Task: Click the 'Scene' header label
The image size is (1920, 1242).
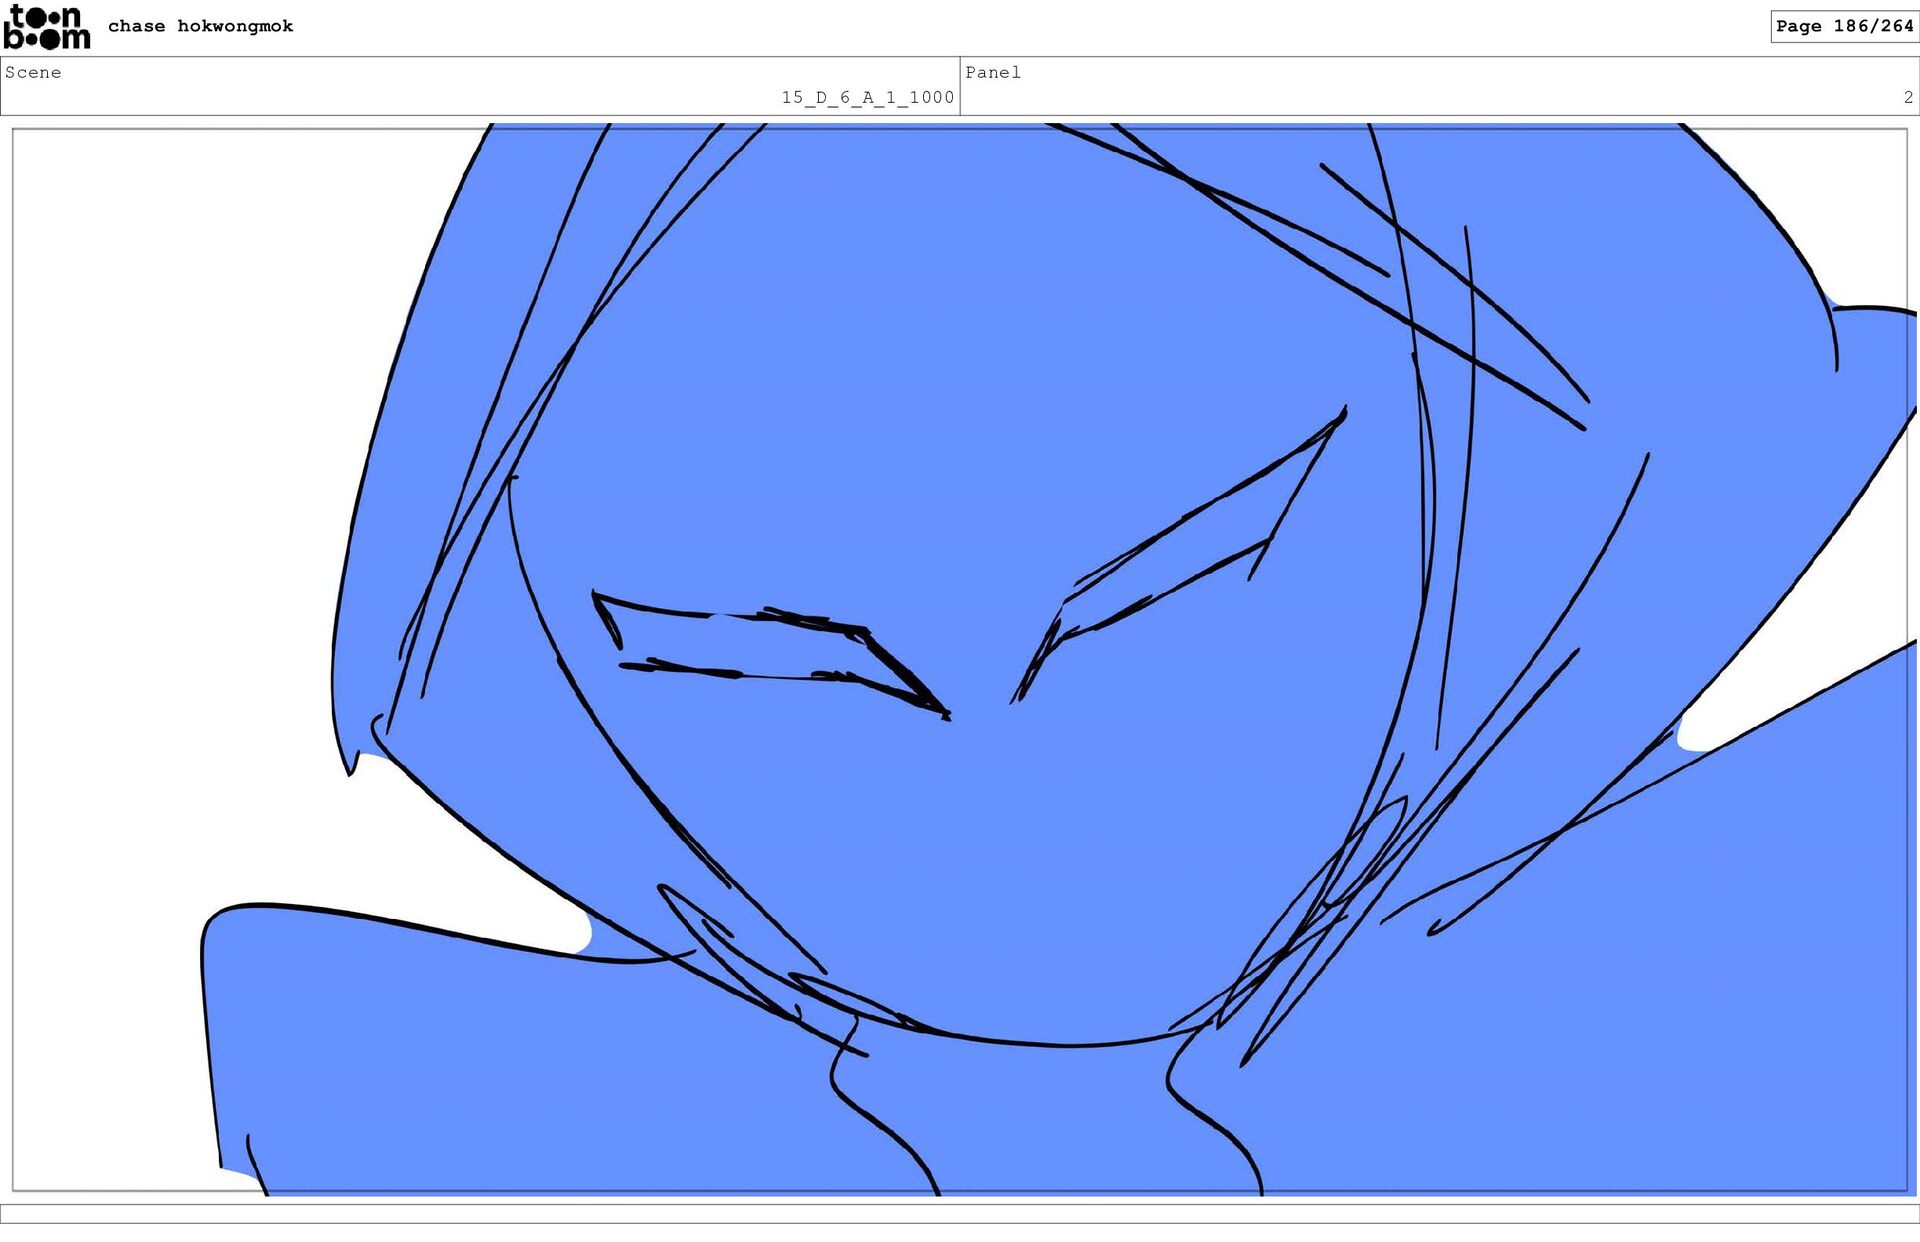Action: [33, 72]
